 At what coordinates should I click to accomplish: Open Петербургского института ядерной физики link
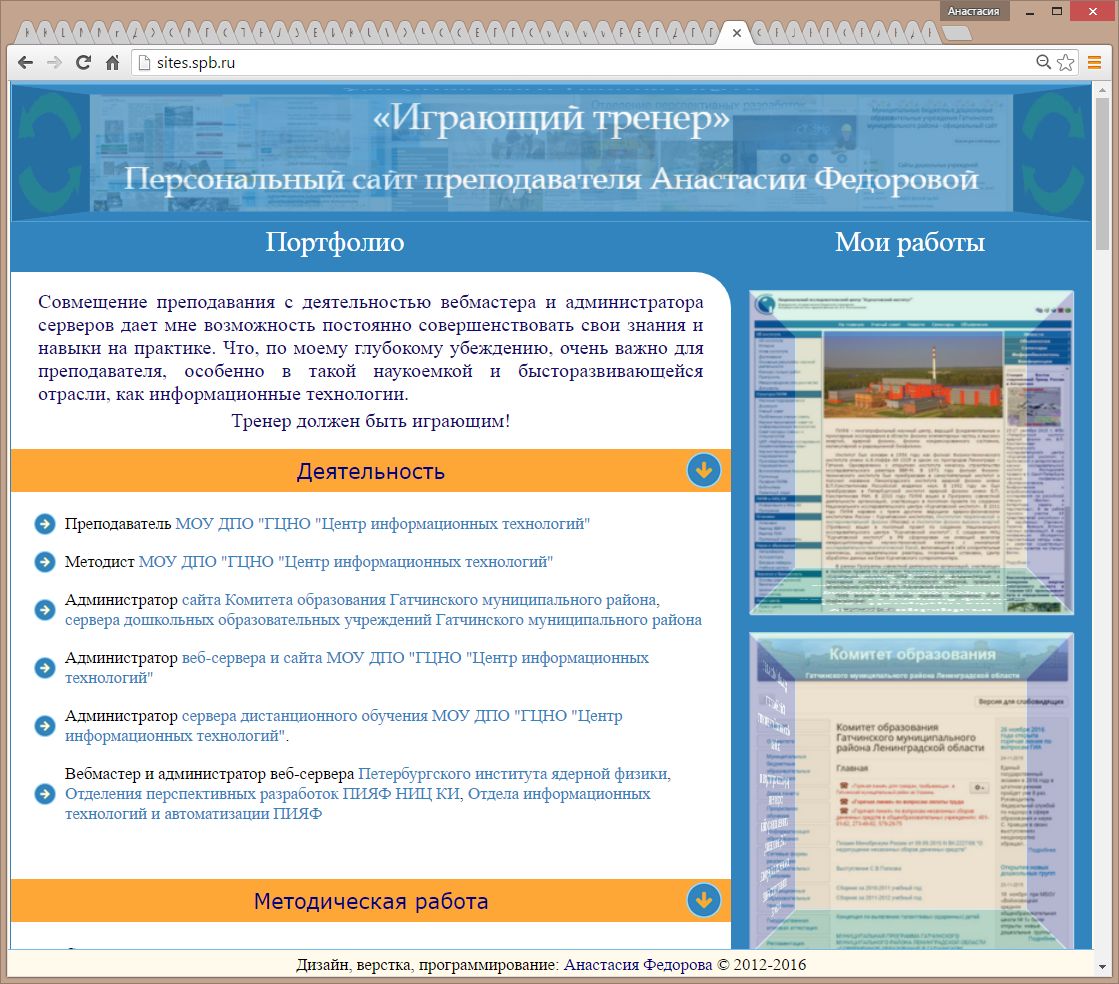(514, 773)
